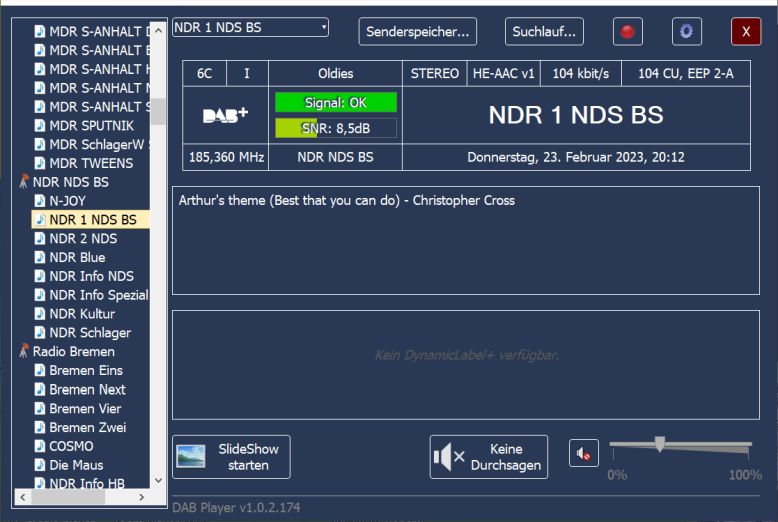The width and height of the screenshot is (778, 522).
Task: Select the highlighted NDR 1 NDS BS station
Action: (92, 220)
